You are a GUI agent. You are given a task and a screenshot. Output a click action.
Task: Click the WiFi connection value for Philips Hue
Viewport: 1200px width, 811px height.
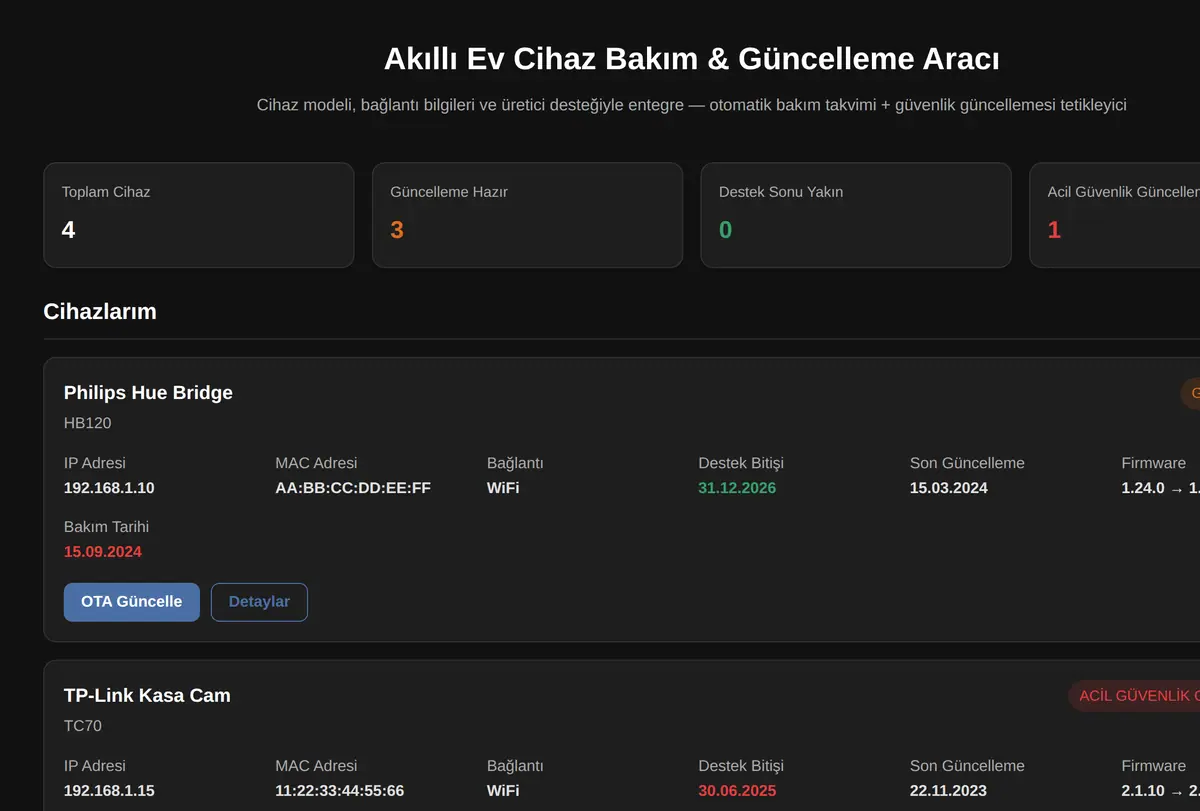click(503, 488)
